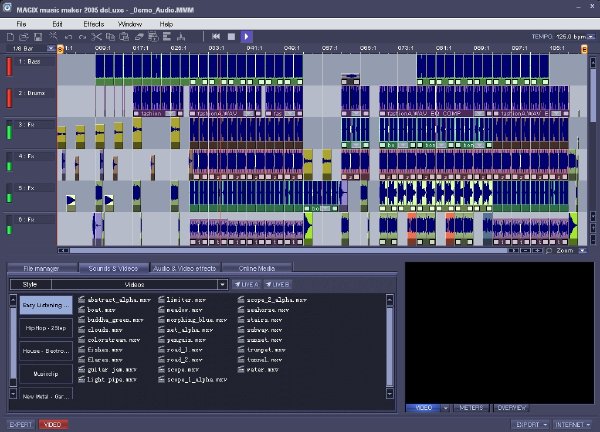Click the bottom small button below the vertical track scrollbar
The image size is (600, 432).
click(x=593, y=239)
